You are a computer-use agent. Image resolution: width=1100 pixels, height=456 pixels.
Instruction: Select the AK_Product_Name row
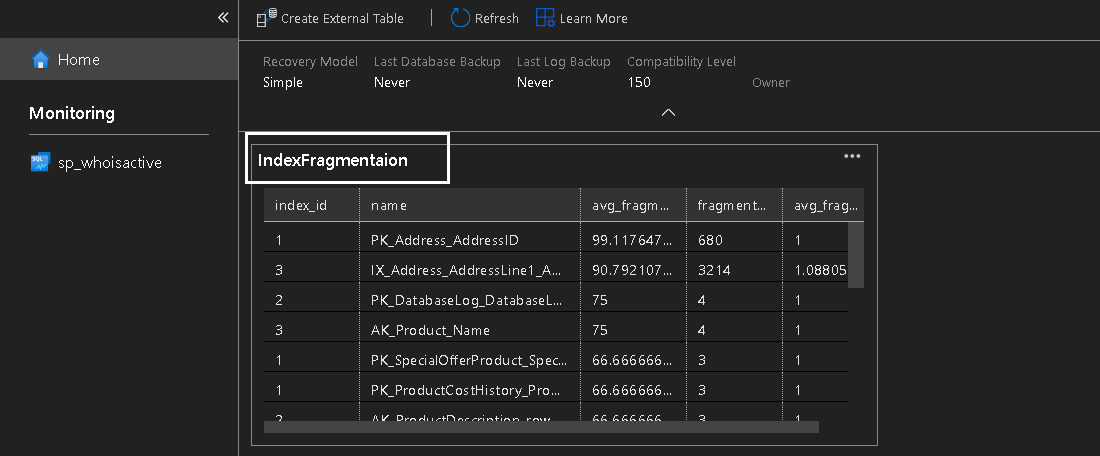(x=431, y=330)
